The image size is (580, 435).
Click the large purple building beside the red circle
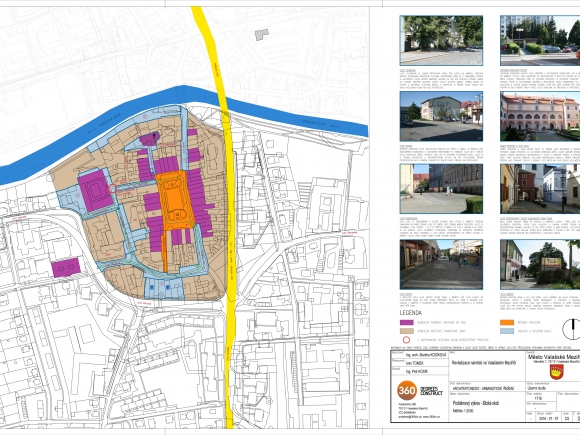click(x=95, y=191)
